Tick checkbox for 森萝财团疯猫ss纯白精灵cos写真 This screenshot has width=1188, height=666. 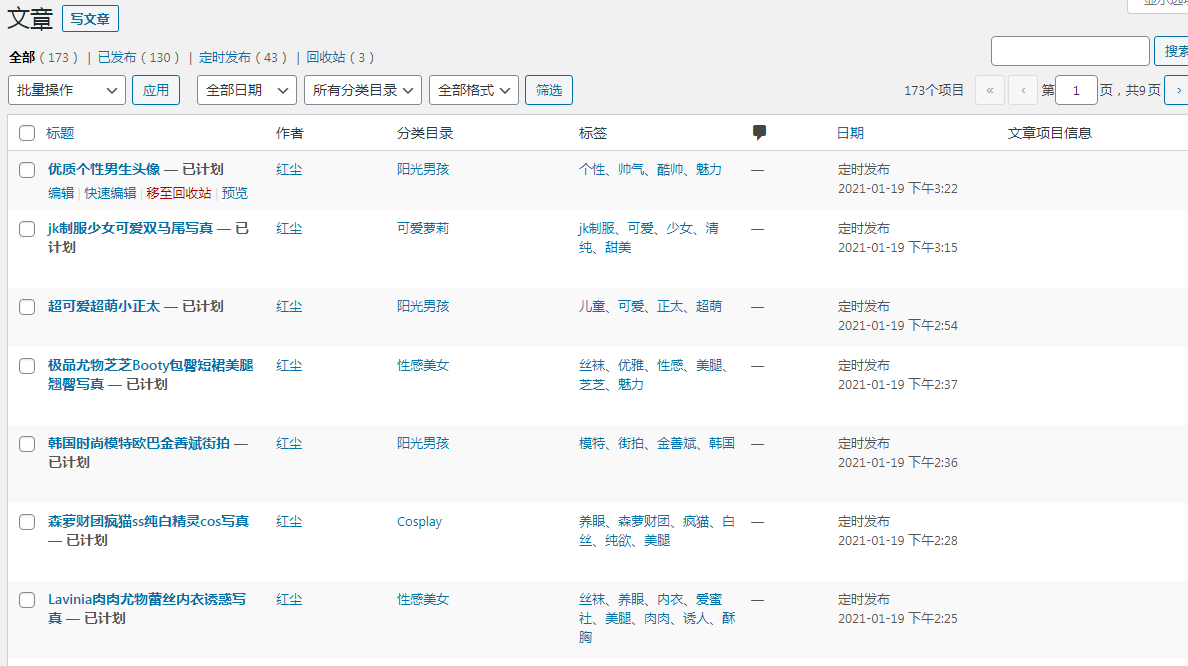[x=27, y=522]
